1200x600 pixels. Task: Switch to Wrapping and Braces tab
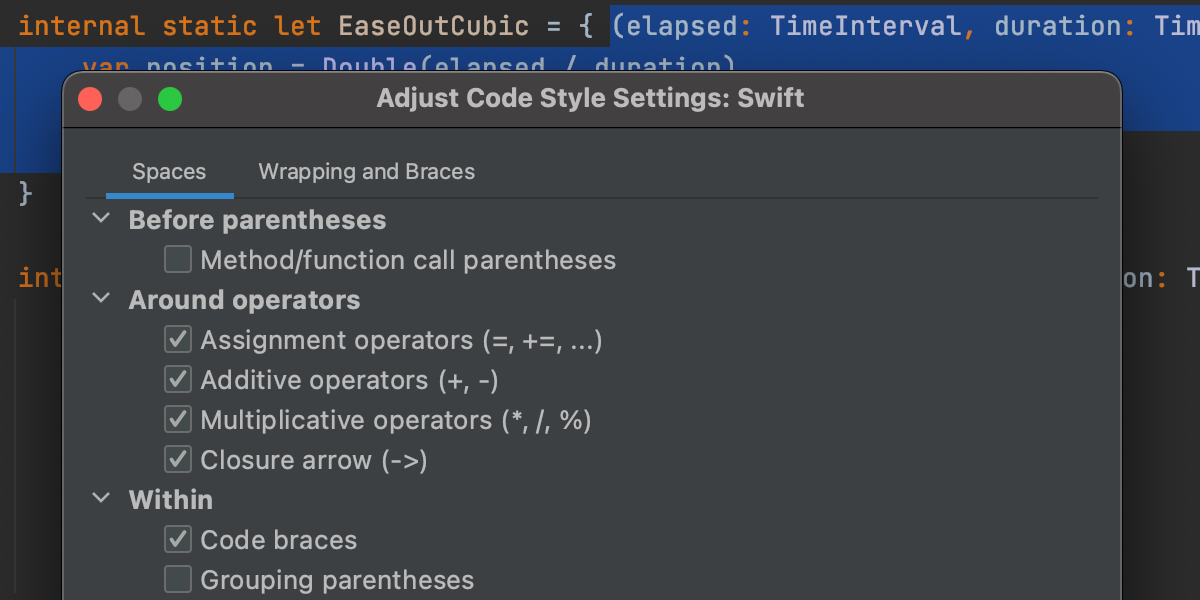366,172
